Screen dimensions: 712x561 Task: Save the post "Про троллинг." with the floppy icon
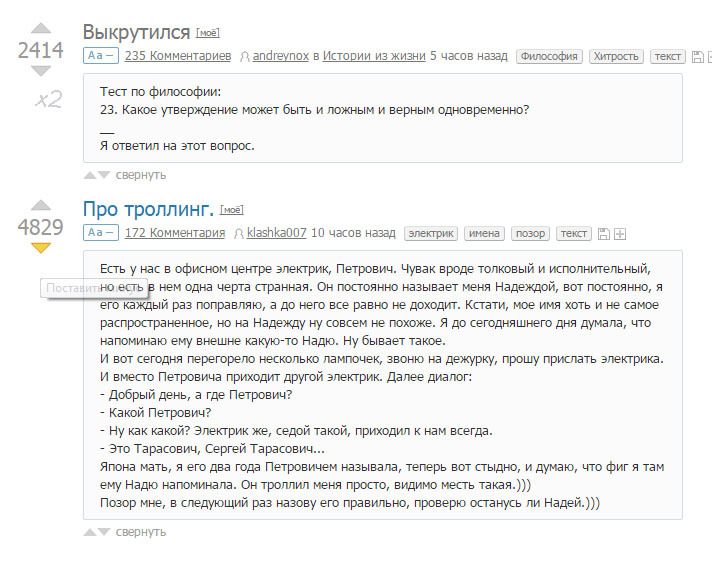[x=603, y=234]
